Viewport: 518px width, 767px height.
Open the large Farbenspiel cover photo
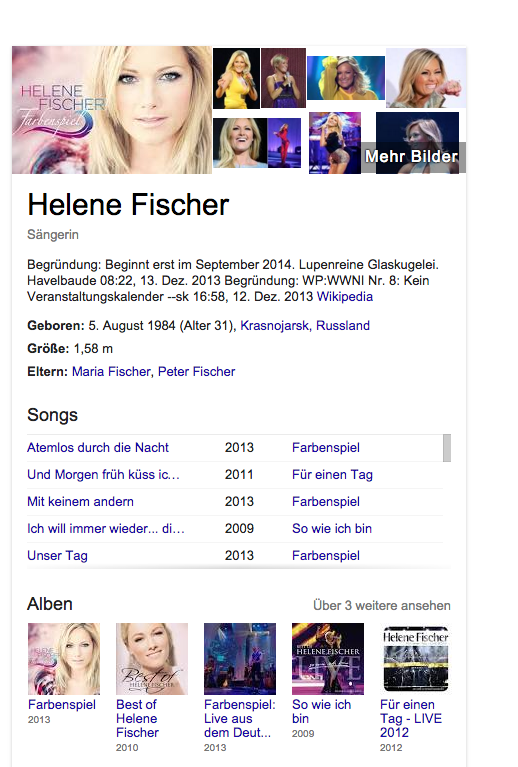[x=112, y=110]
